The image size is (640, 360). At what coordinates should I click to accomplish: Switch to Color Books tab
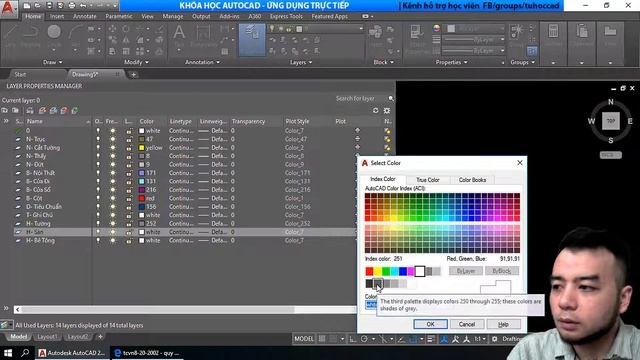coord(472,180)
